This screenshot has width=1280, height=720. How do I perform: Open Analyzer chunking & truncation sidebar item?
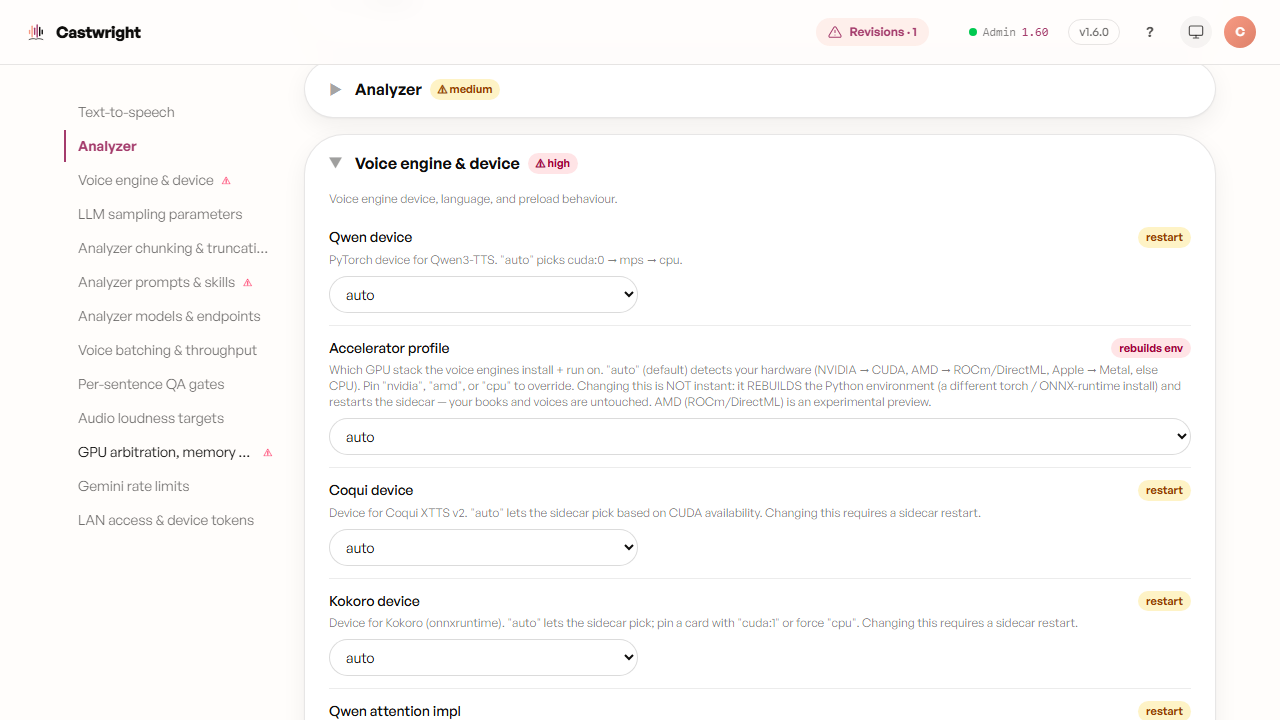pos(173,248)
